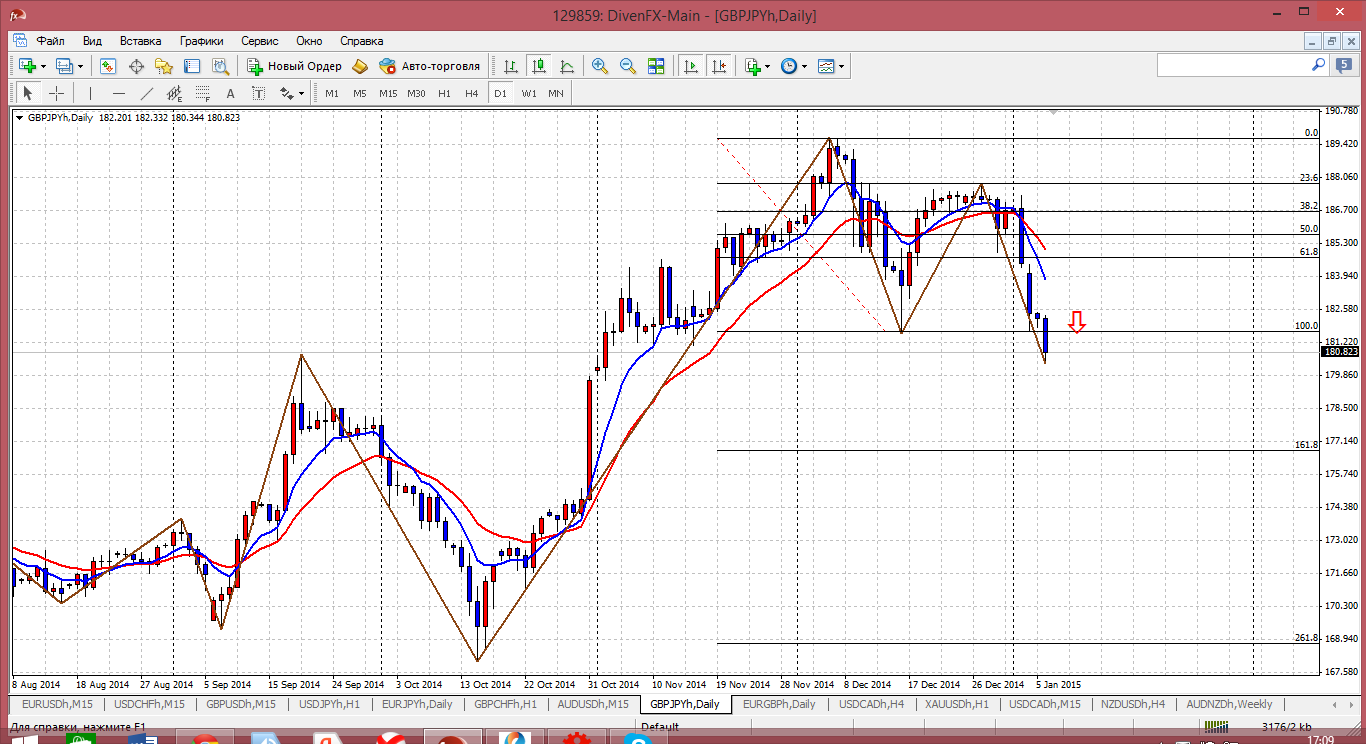Switch chart to bar chart mode
The width and height of the screenshot is (1369, 744).
click(x=511, y=66)
